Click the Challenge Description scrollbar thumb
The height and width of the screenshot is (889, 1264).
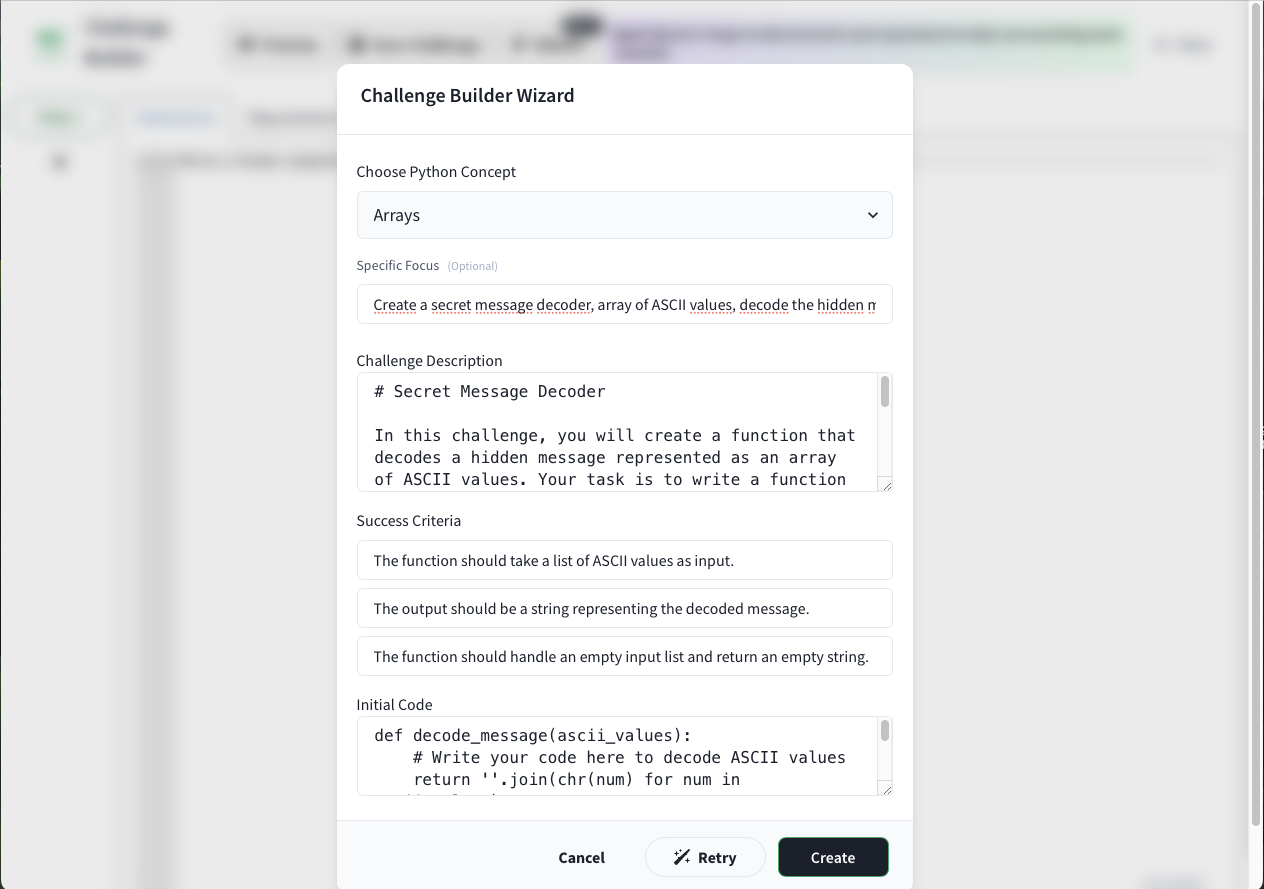coord(885,392)
